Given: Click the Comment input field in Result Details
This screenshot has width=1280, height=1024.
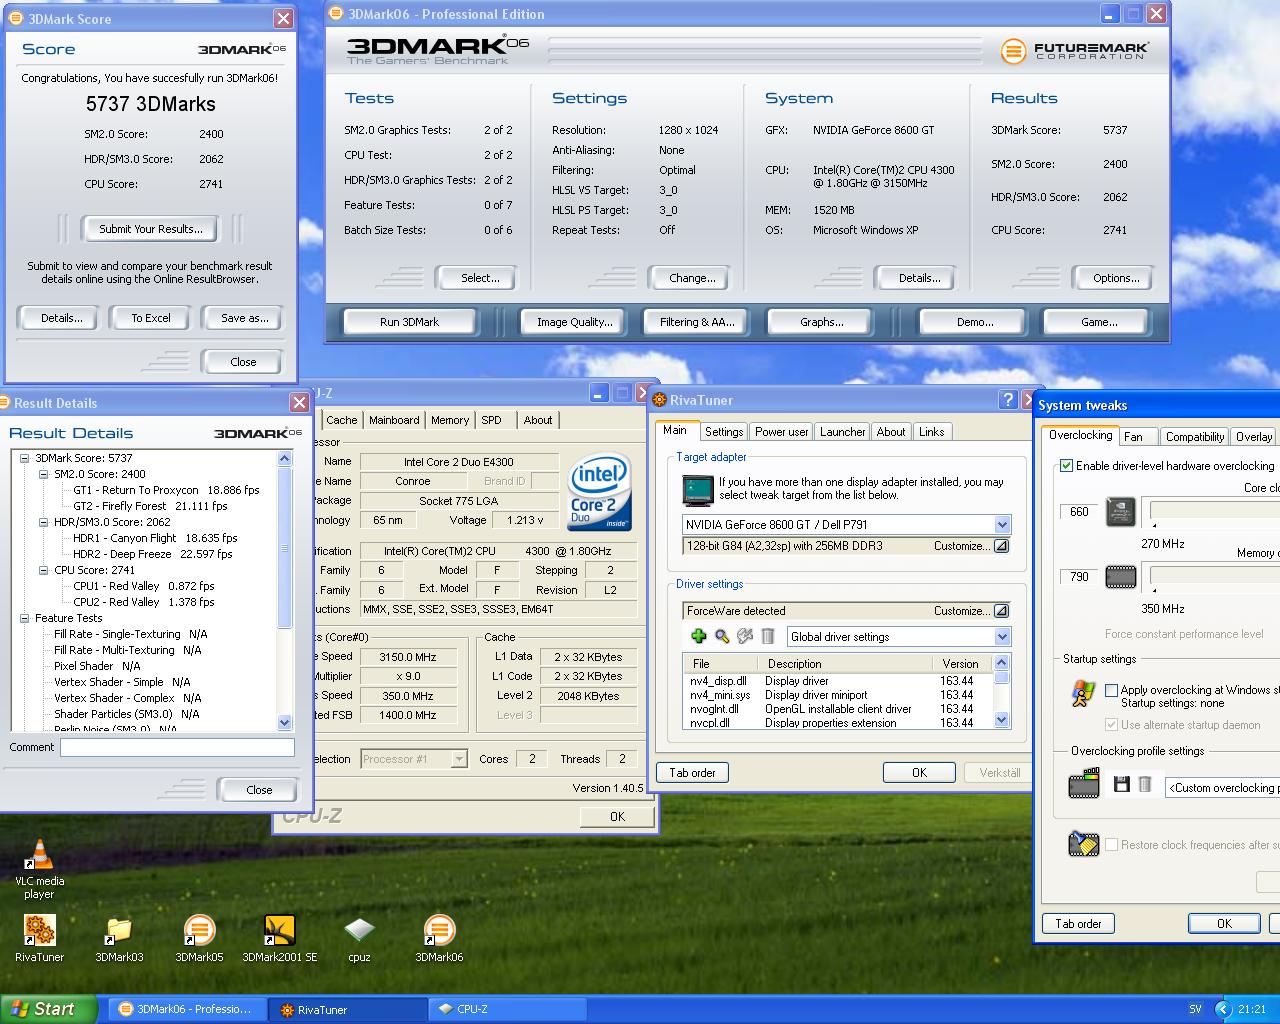Looking at the screenshot, I should (177, 747).
